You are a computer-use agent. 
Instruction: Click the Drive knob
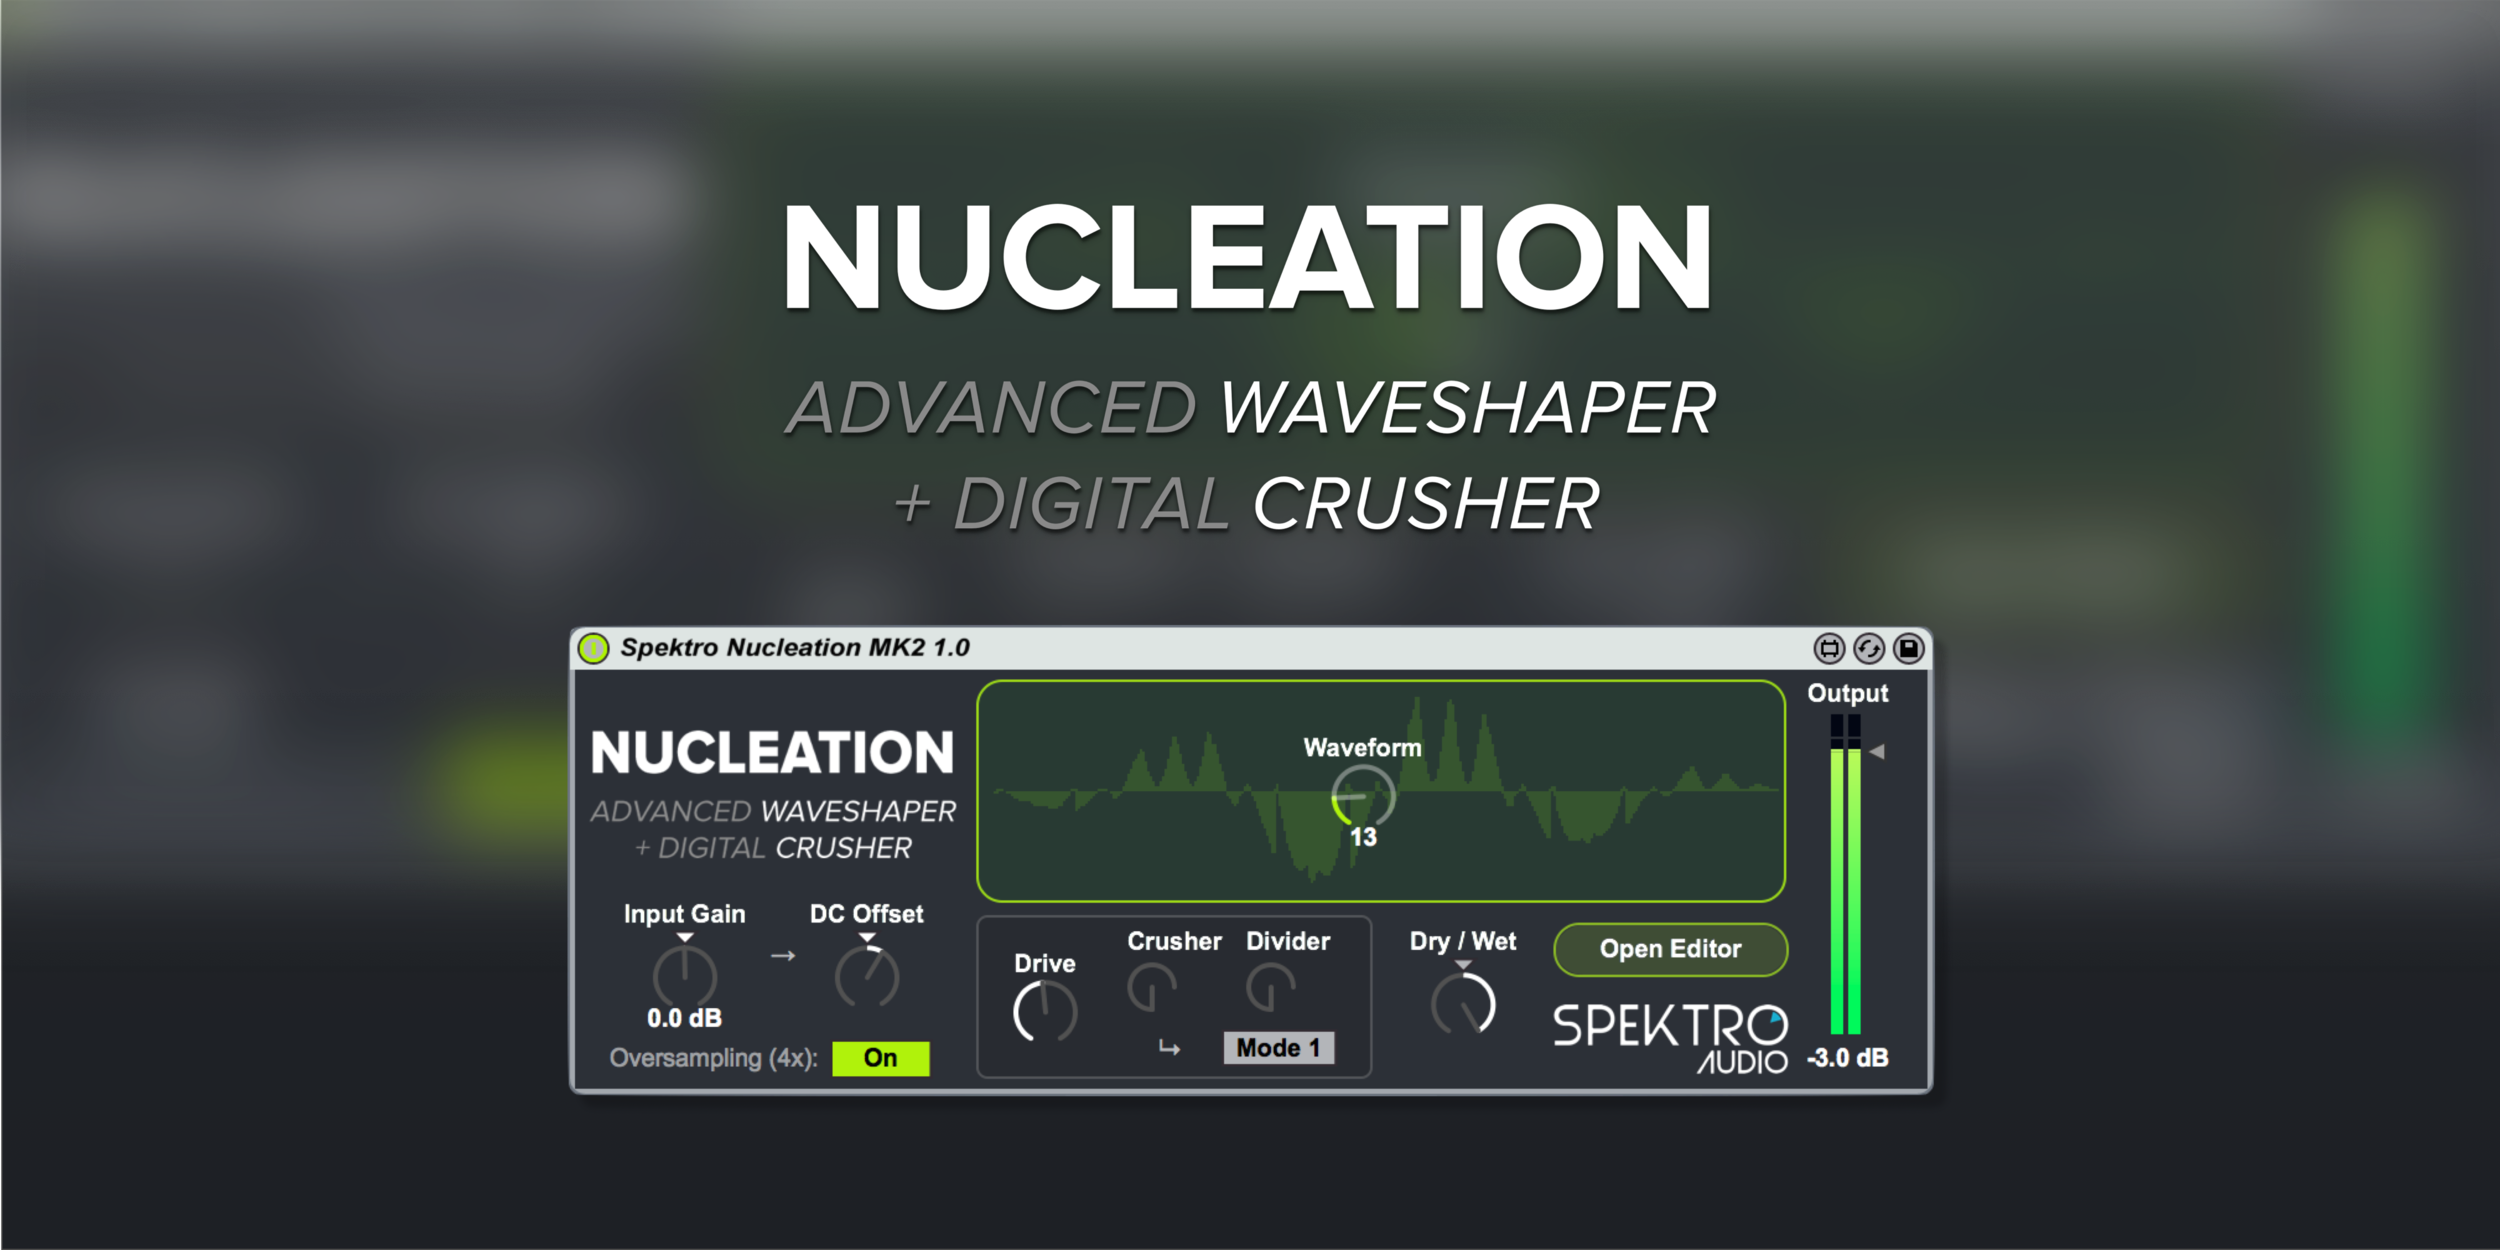pyautogui.click(x=1045, y=1012)
